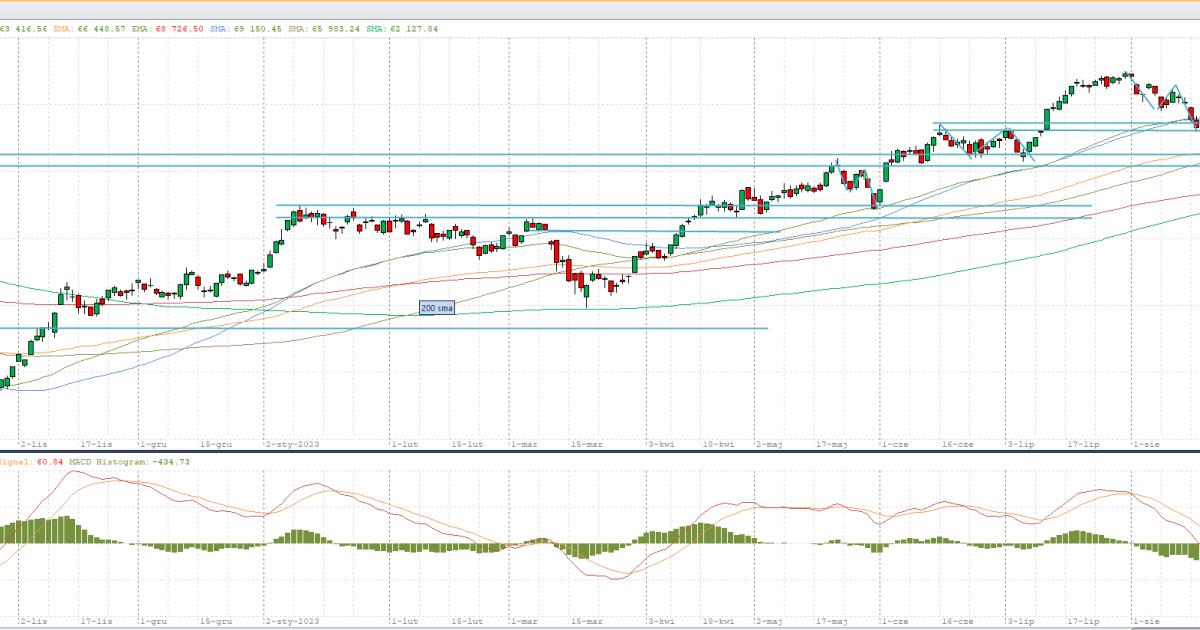Click 1-sie on the price chart time axis

pyautogui.click(x=1145, y=442)
